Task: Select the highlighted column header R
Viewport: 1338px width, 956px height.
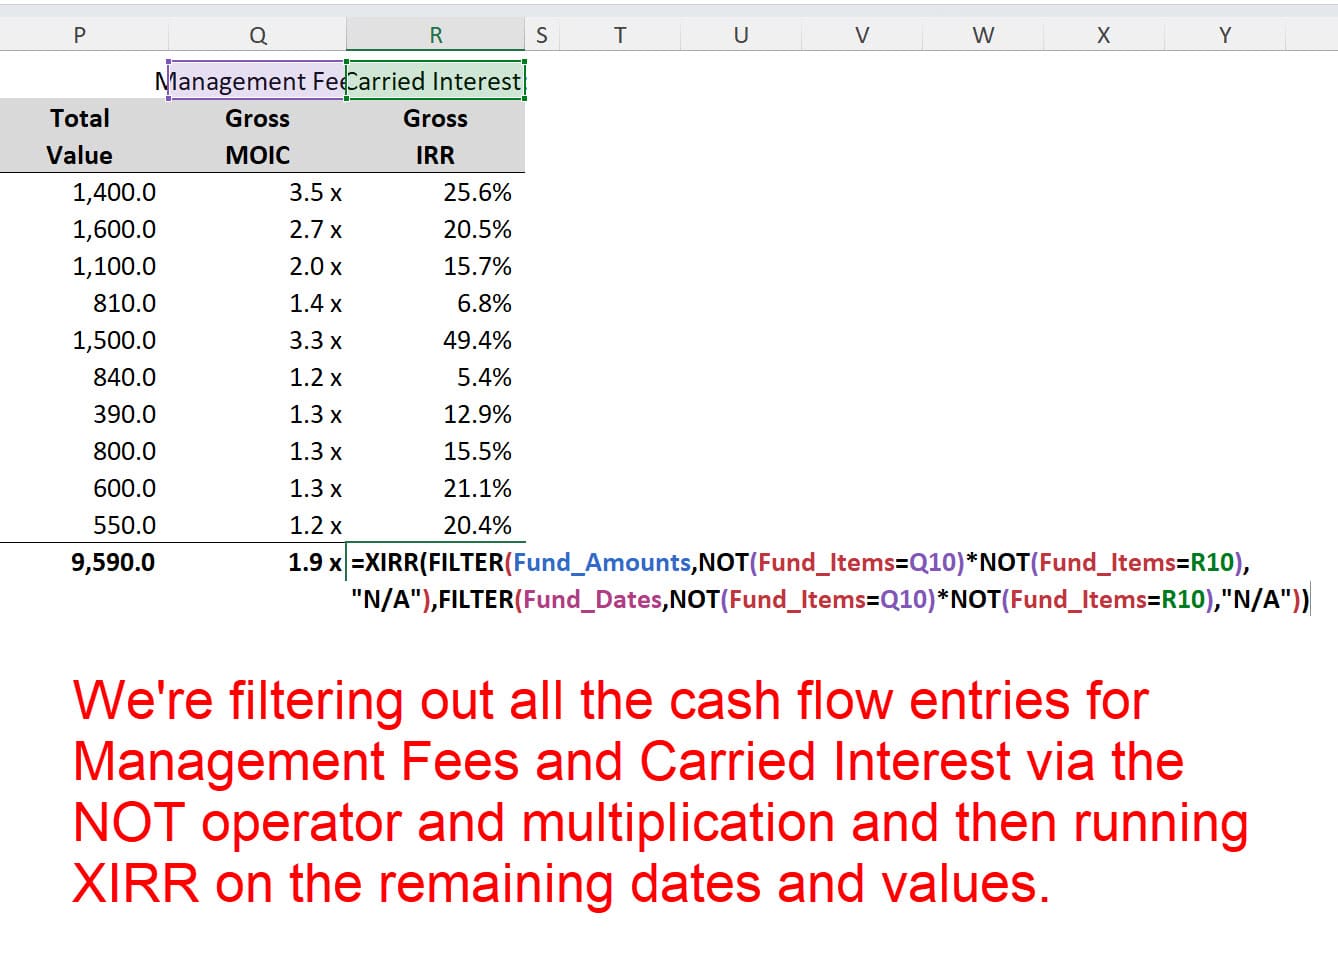Action: click(434, 34)
